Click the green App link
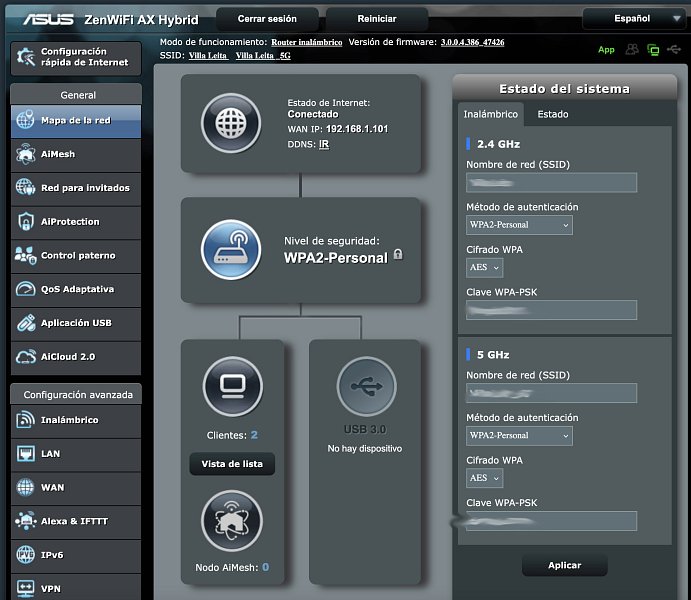Viewport: 691px width, 600px height. 606,50
